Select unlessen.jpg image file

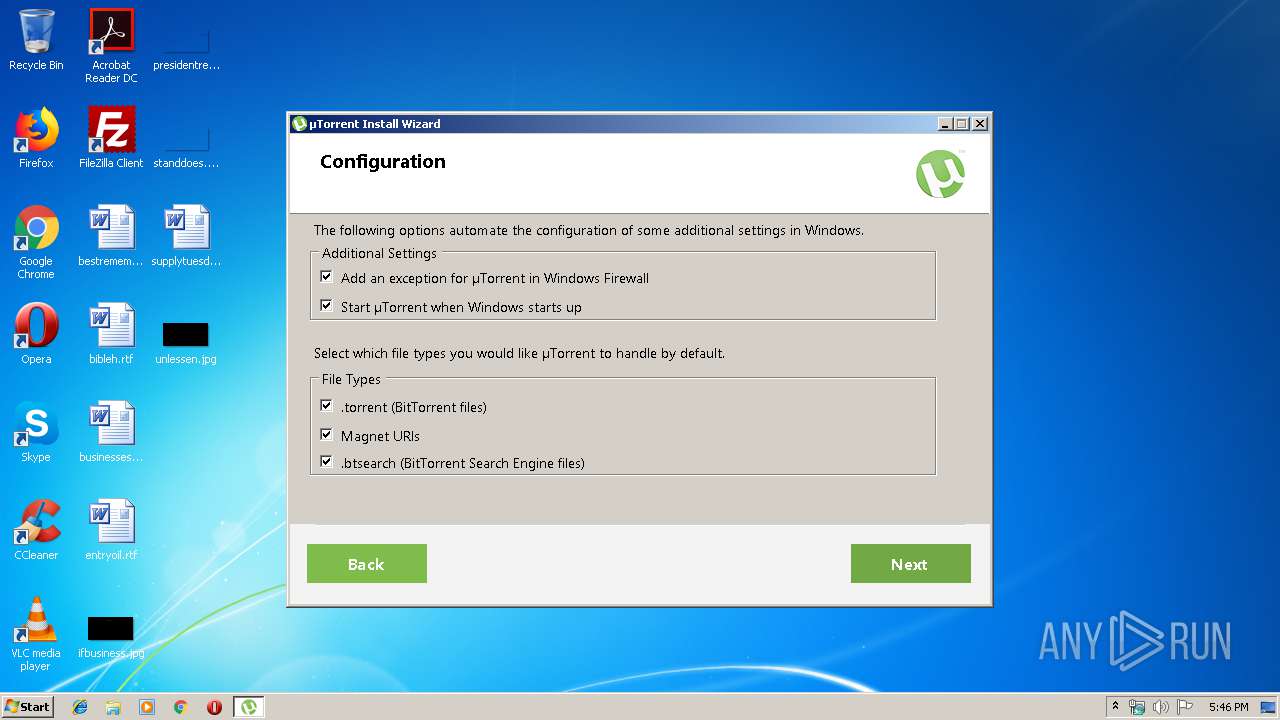[186, 343]
